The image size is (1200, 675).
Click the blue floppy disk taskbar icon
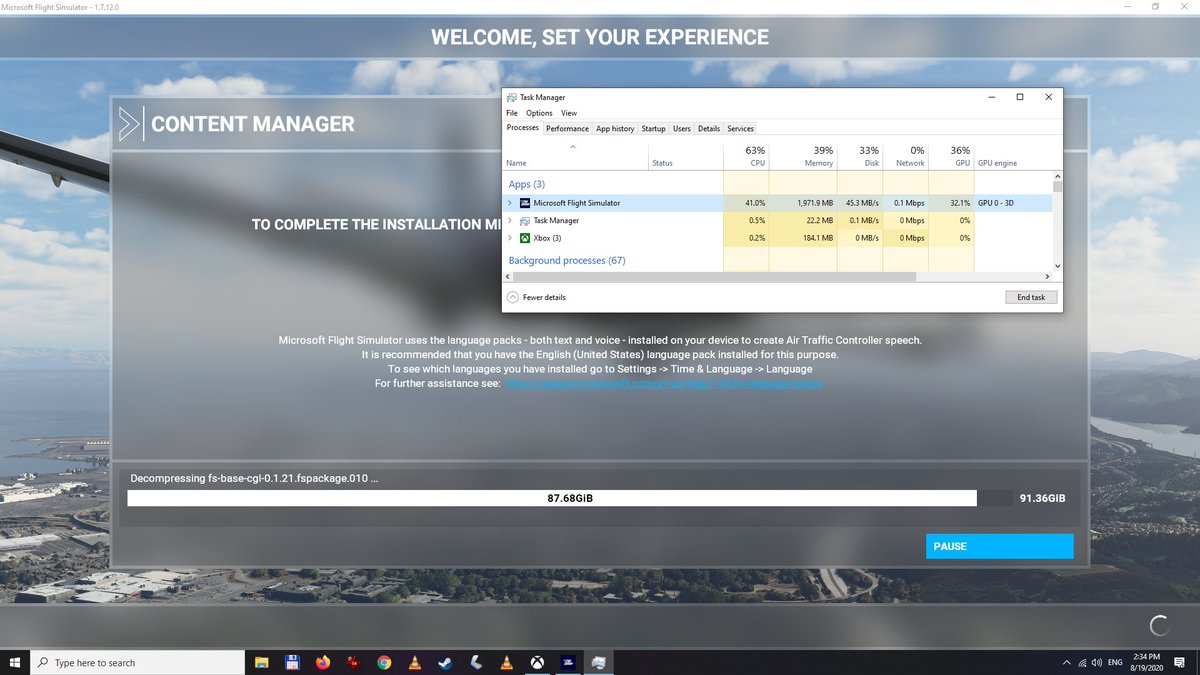coord(293,662)
